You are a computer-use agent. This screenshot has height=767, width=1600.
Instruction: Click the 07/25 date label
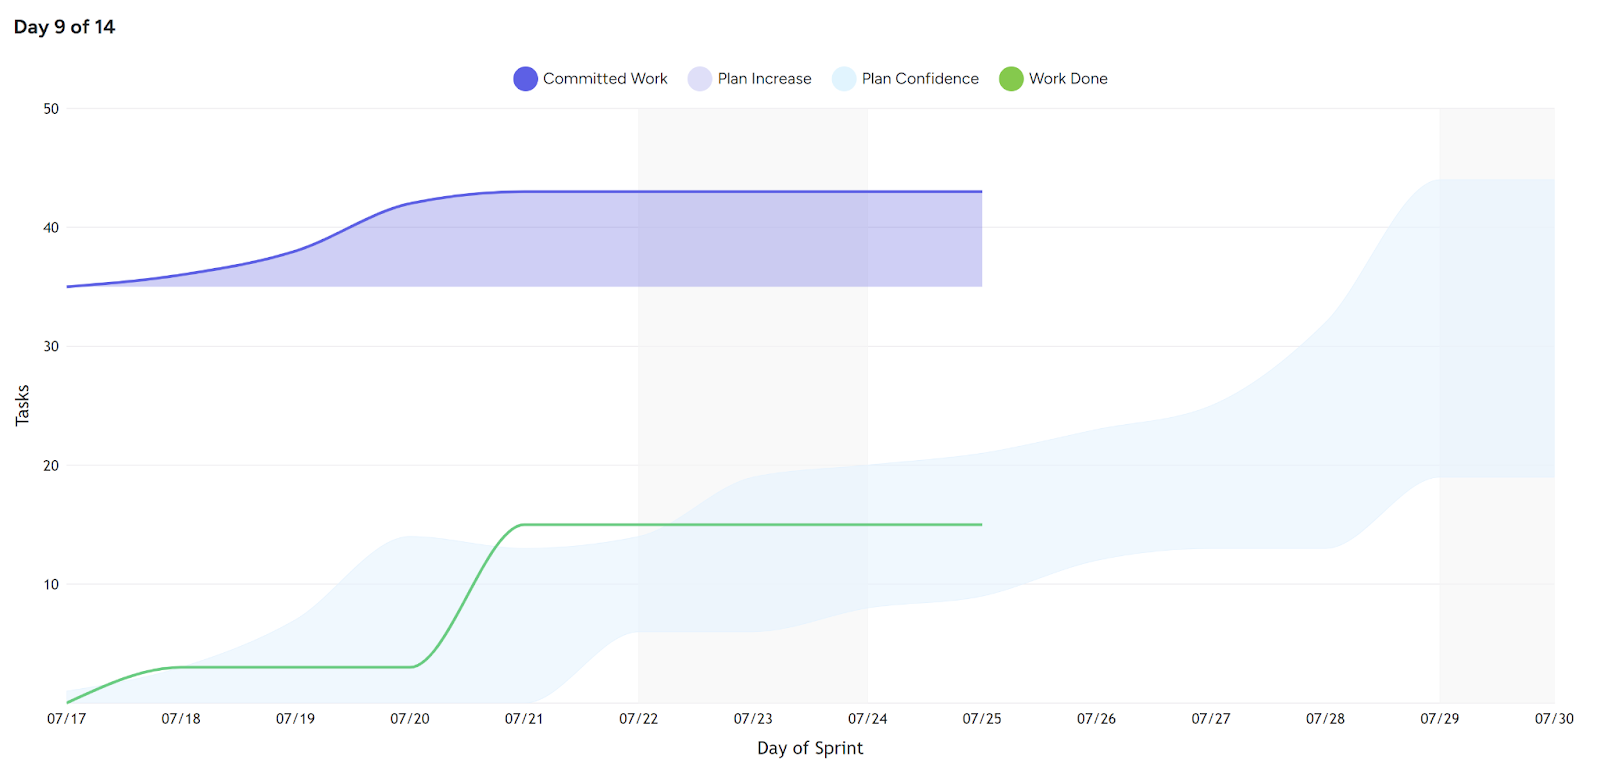click(982, 719)
